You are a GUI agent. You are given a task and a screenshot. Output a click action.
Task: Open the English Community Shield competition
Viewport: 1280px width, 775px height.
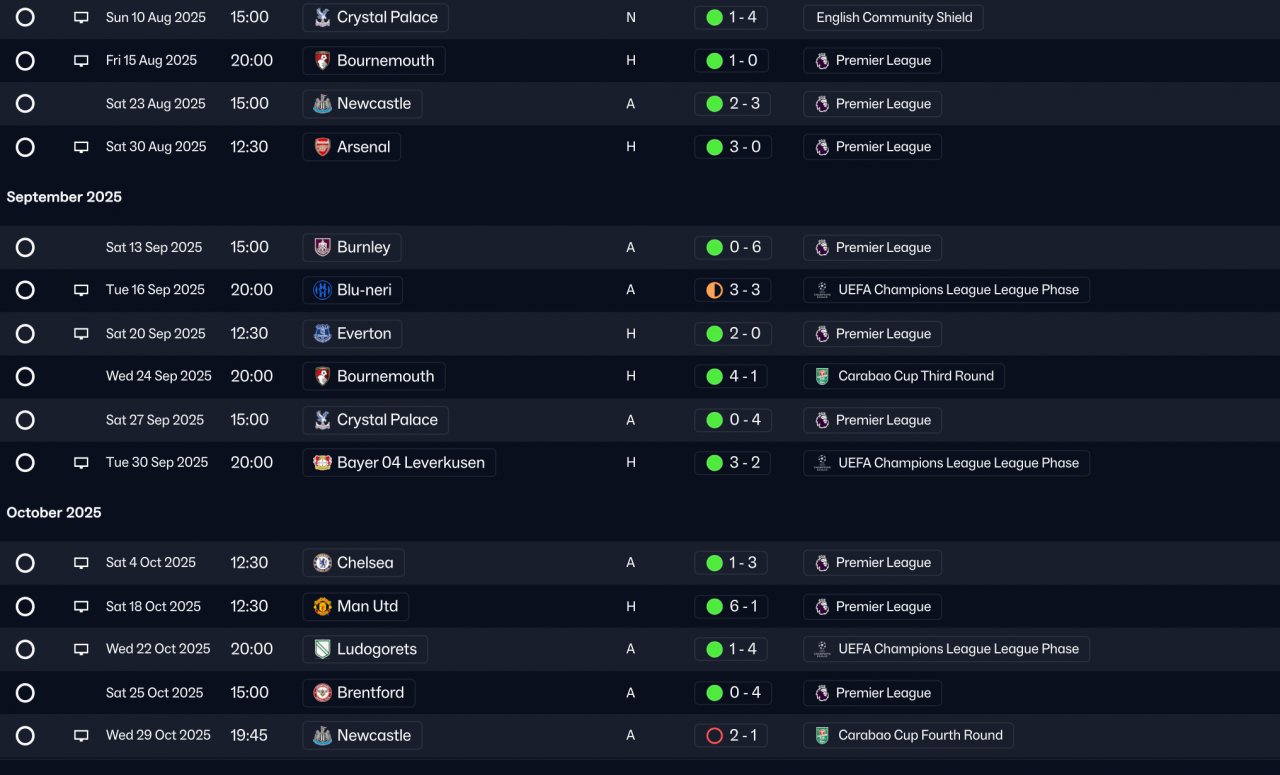coord(893,17)
